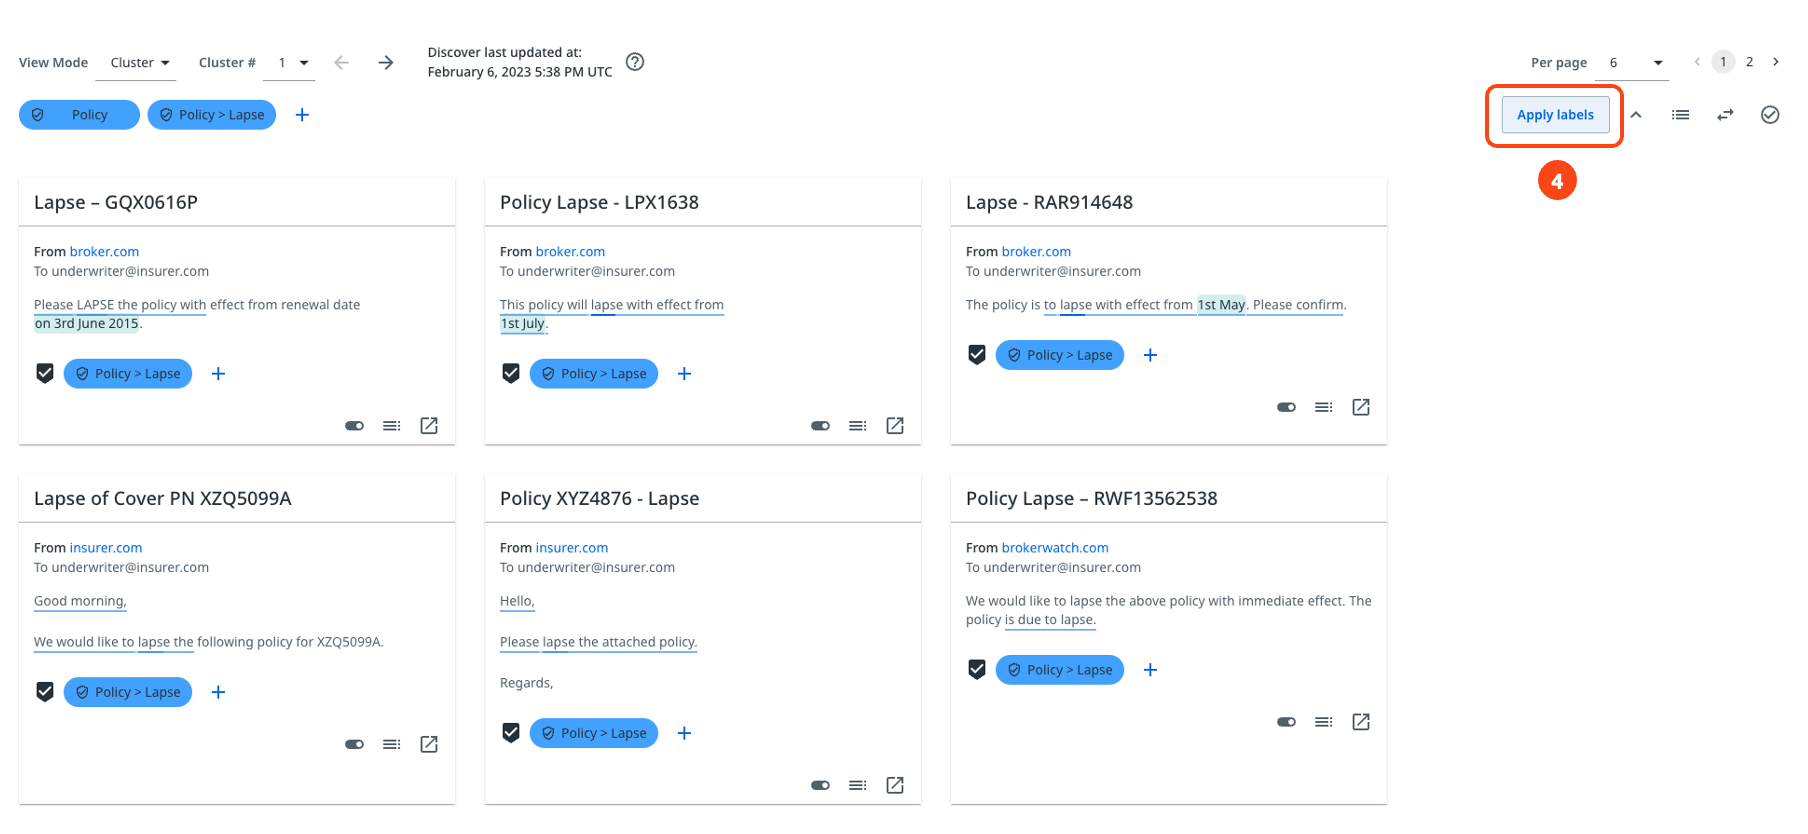Screen dimensions: 1808x834
Task: Click the help icon beside the Discover update time
Action: [x=635, y=62]
